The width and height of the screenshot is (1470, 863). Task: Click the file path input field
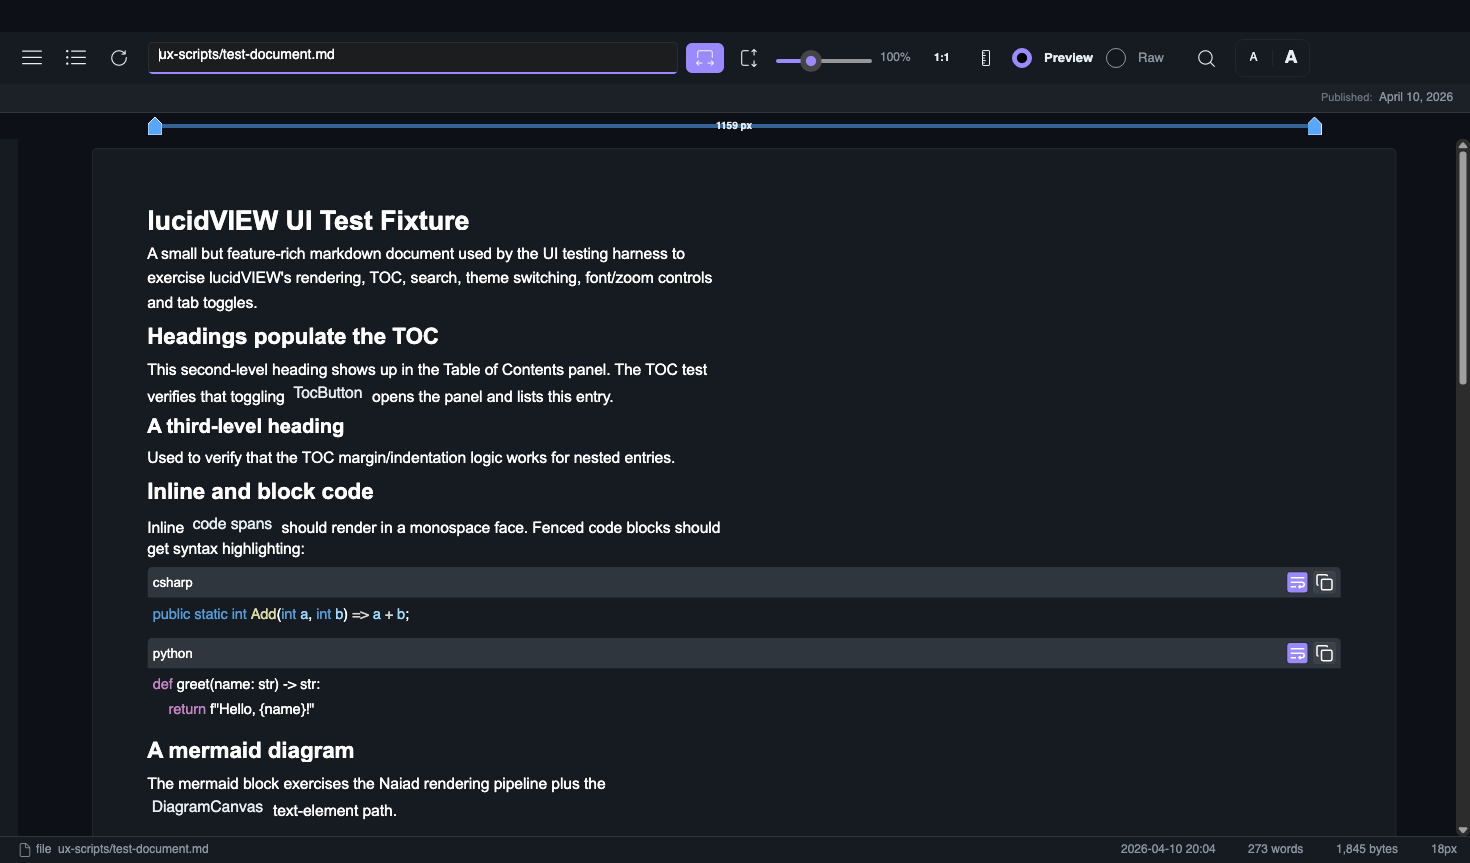coord(413,57)
